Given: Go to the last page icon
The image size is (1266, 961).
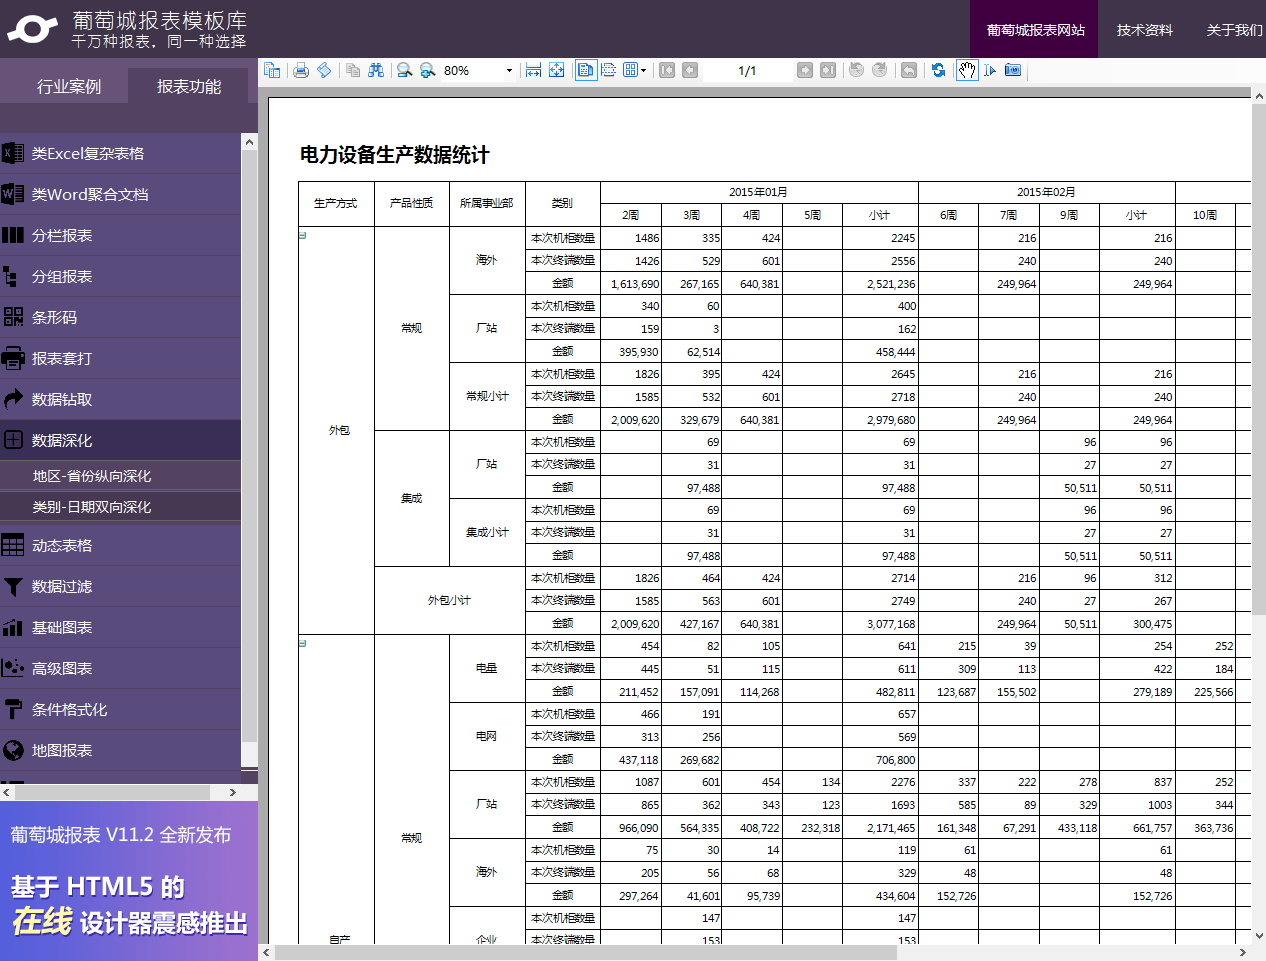Looking at the screenshot, I should 828,70.
